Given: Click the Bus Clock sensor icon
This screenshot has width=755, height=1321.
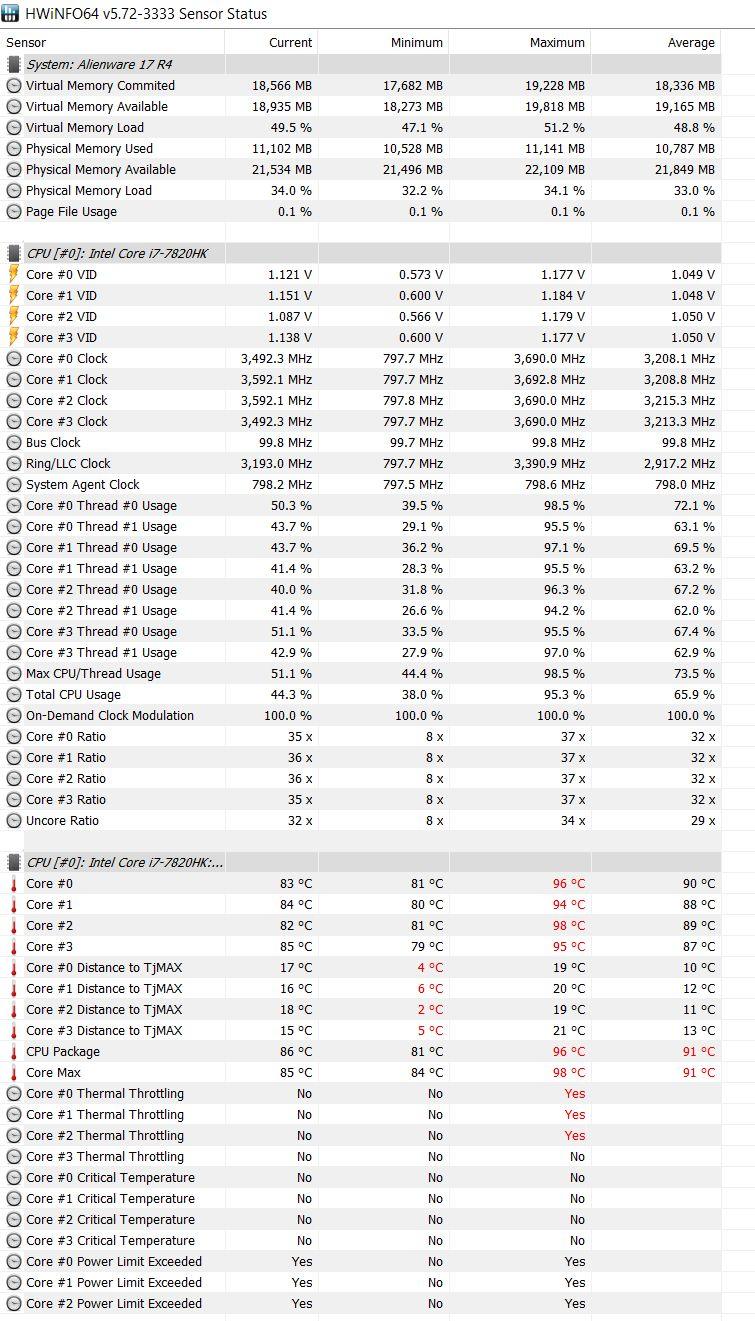Looking at the screenshot, I should click(x=14, y=442).
